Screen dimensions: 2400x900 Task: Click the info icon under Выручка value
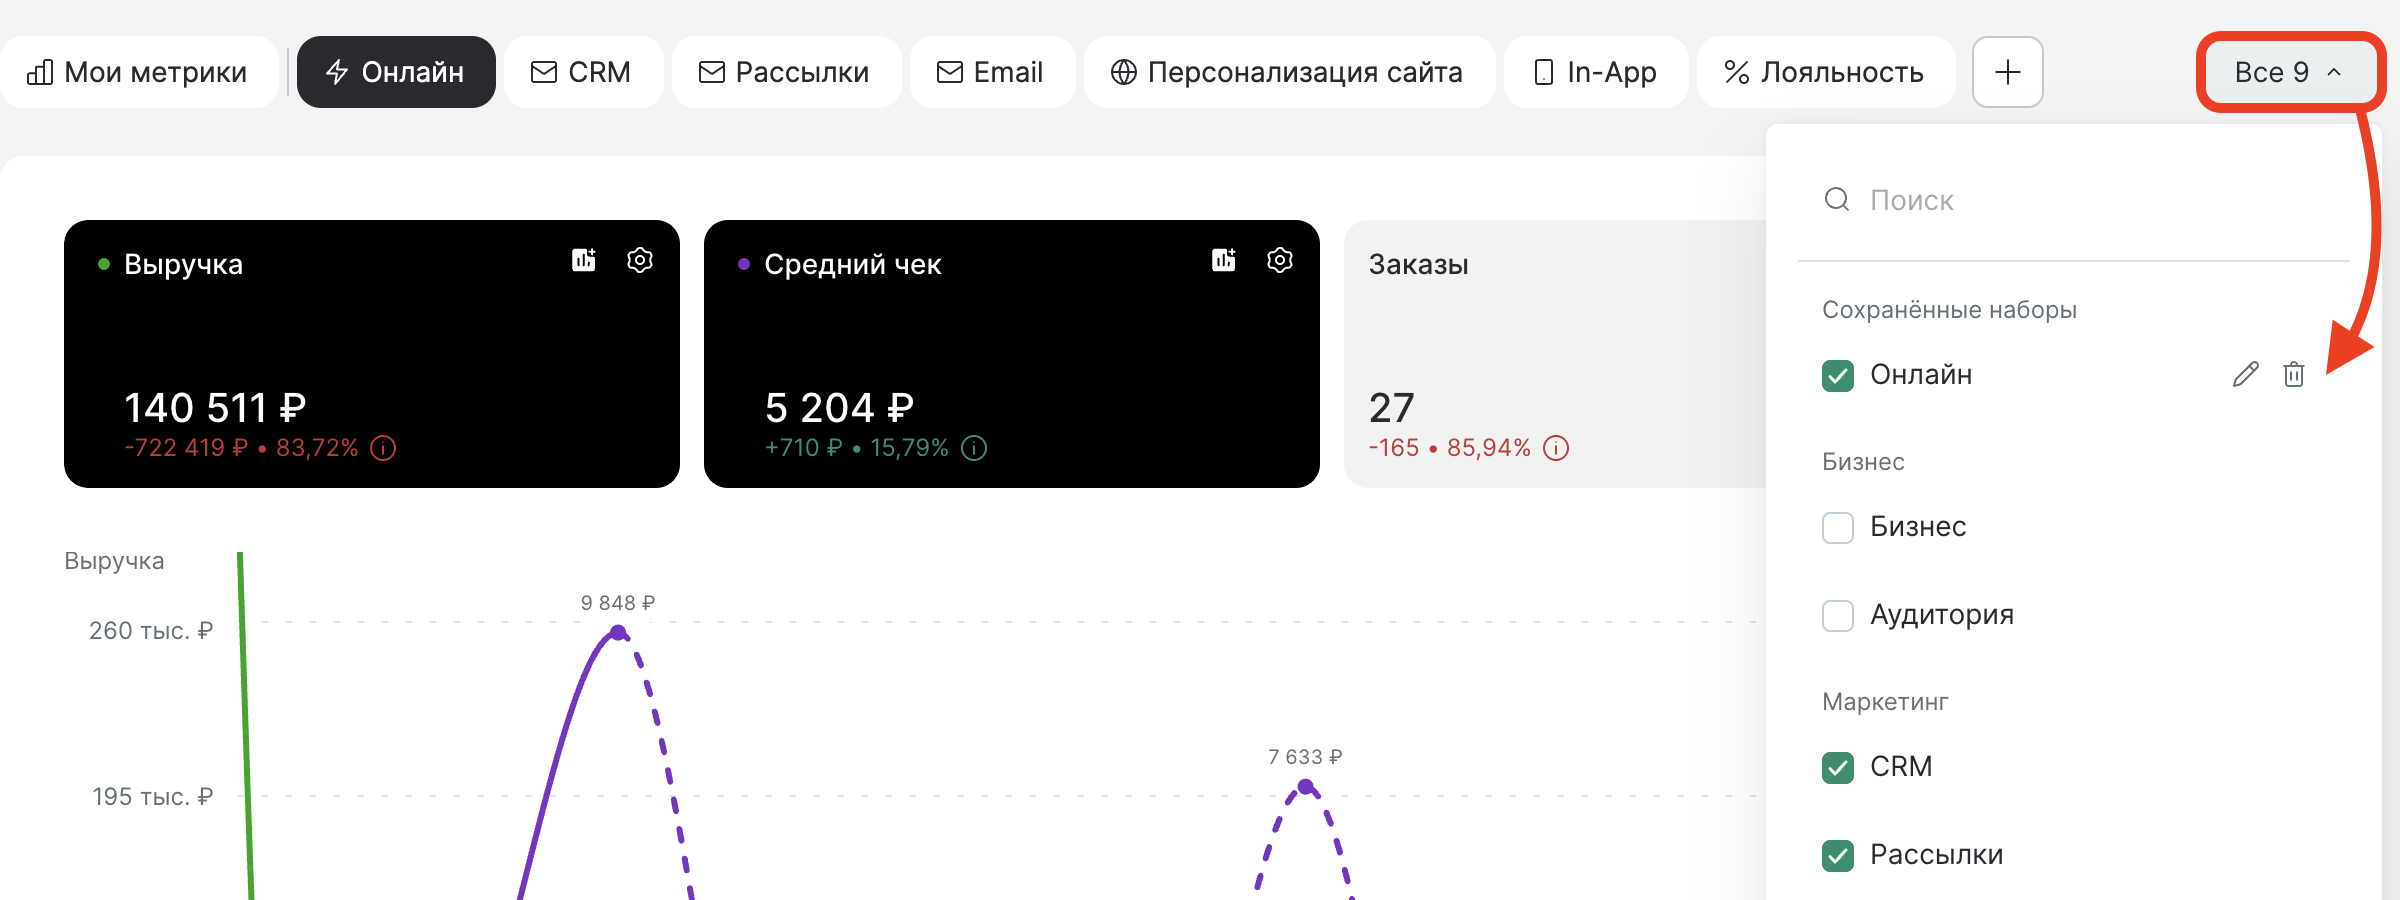(383, 448)
